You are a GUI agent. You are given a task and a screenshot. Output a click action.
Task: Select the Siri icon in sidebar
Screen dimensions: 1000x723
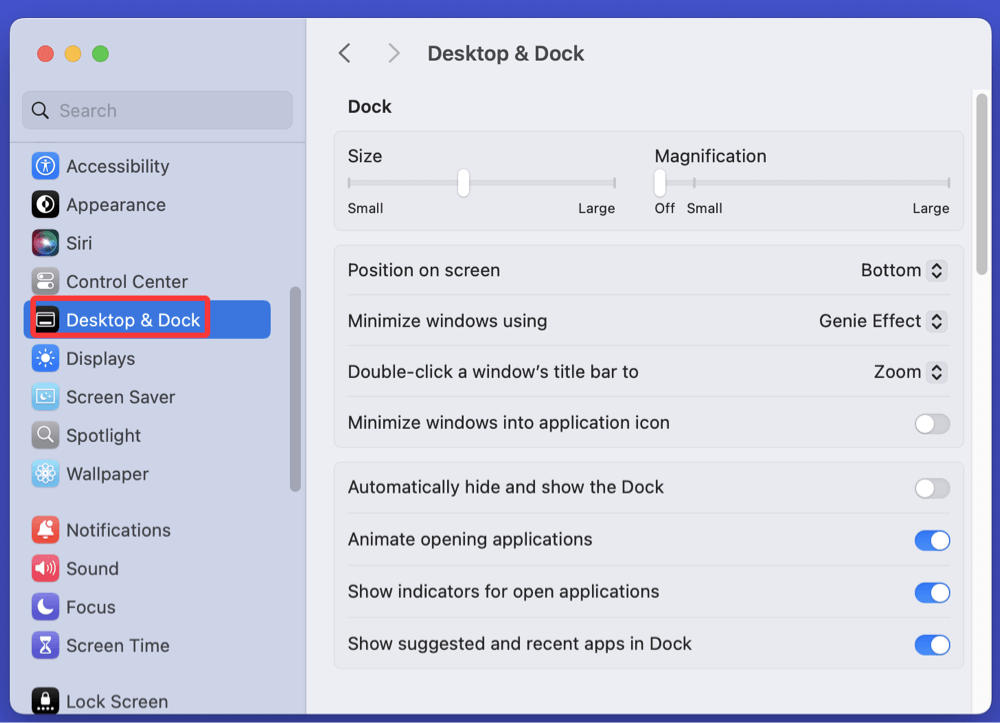click(45, 243)
